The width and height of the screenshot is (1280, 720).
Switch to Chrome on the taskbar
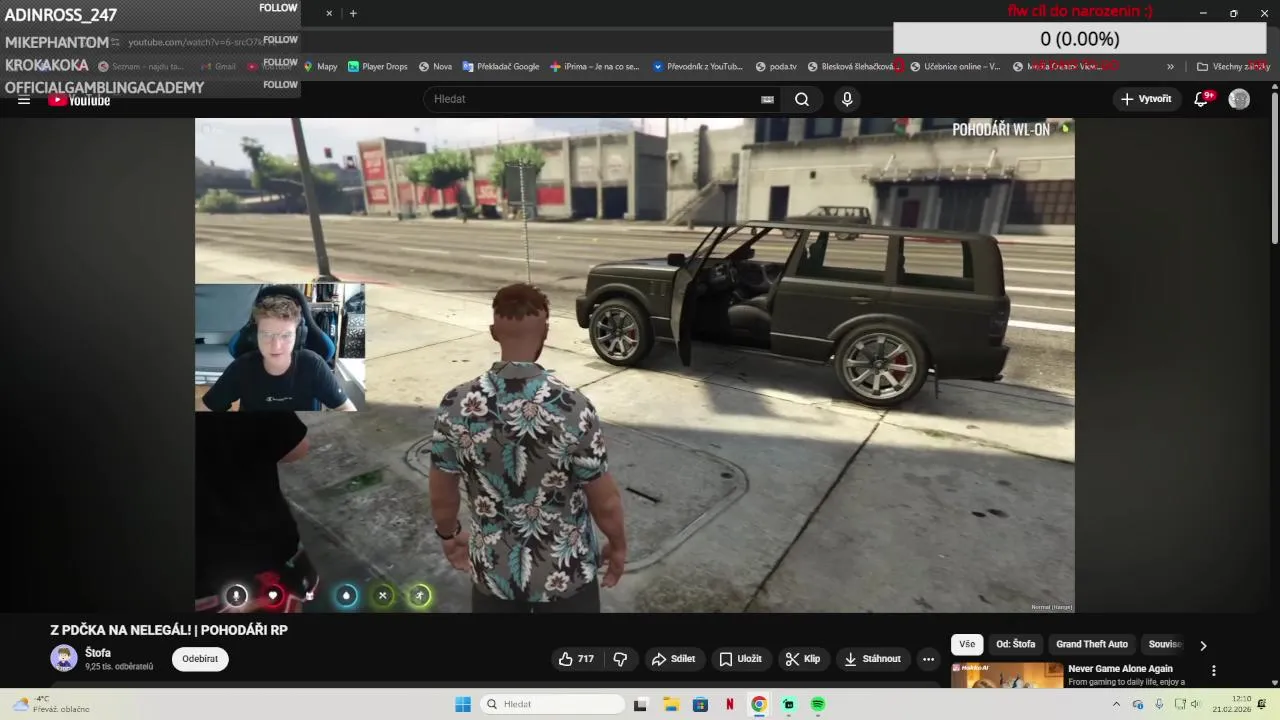759,704
